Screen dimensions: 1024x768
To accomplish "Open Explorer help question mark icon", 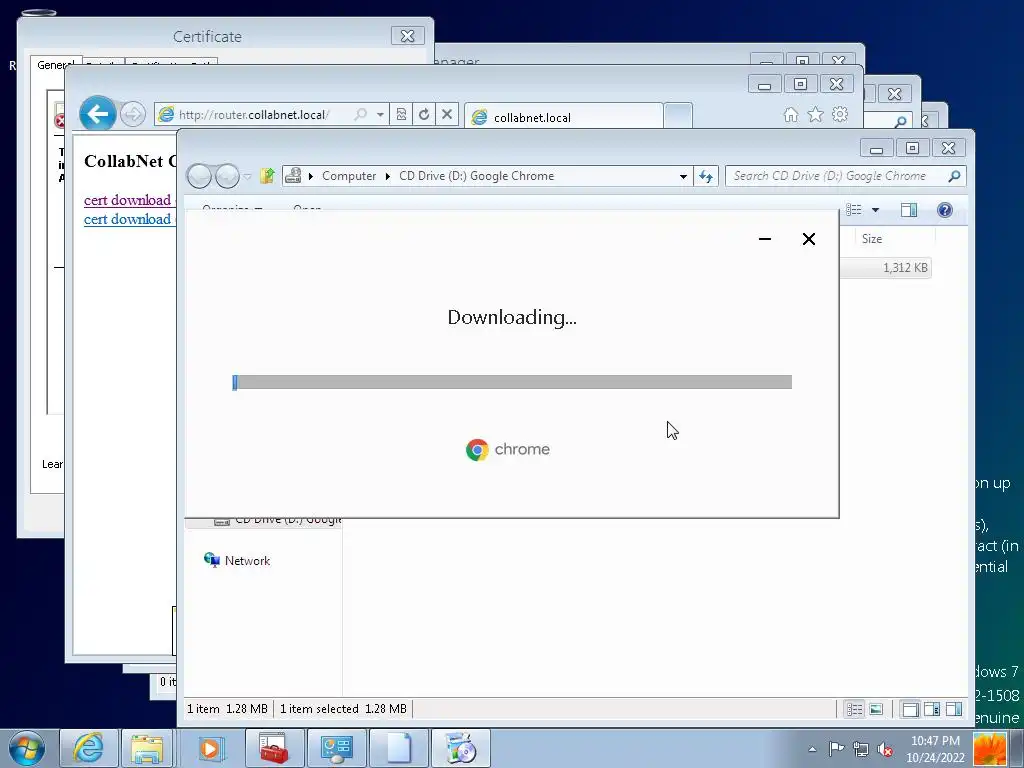I will click(x=944, y=210).
